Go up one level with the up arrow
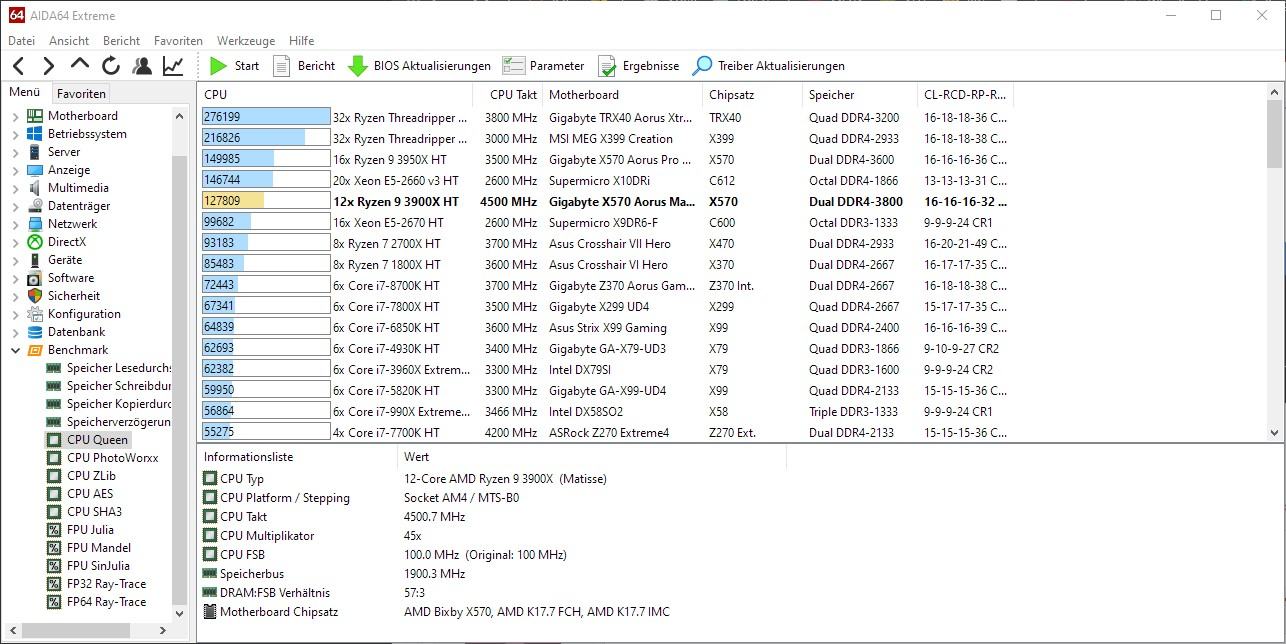The image size is (1286, 644). coord(80,65)
